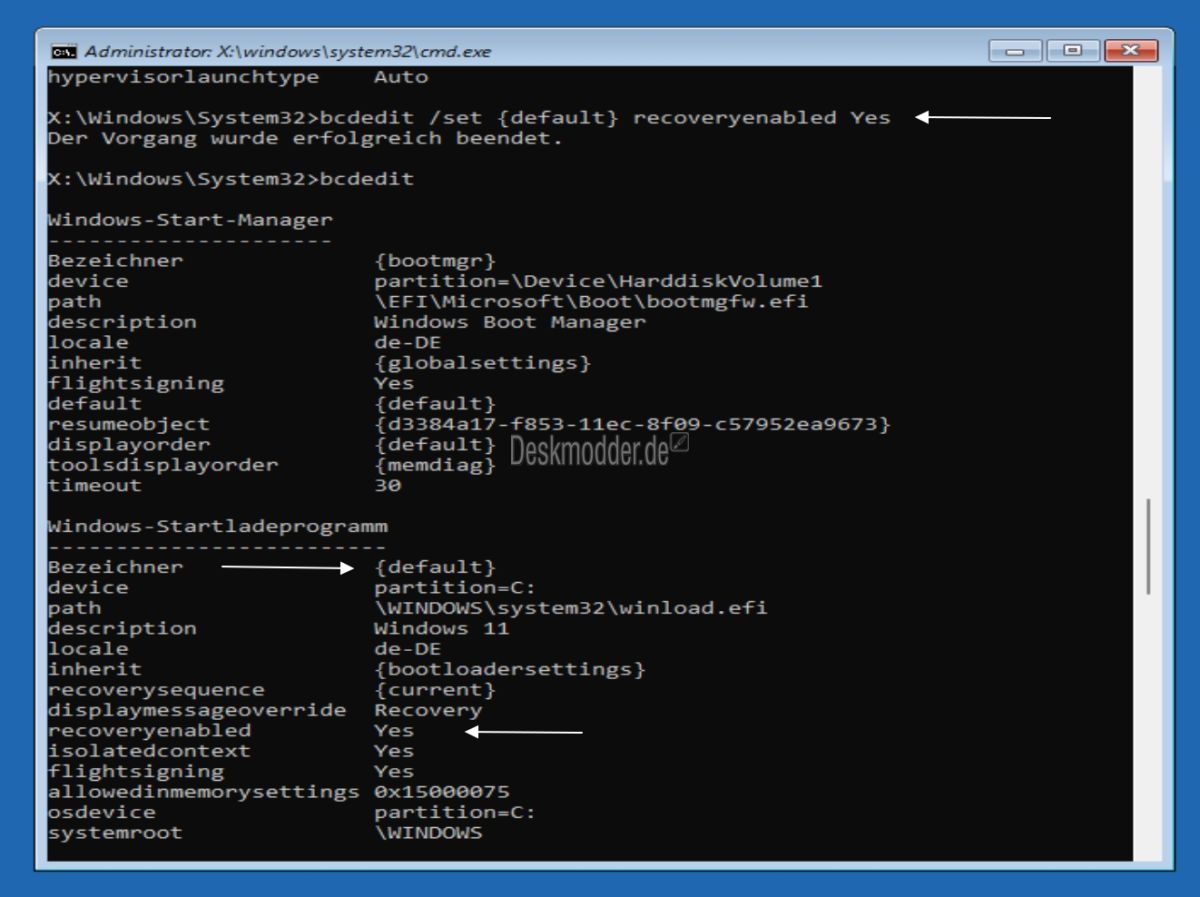Click the minimize button on the console window
The image size is (1200, 897).
coord(1016,48)
